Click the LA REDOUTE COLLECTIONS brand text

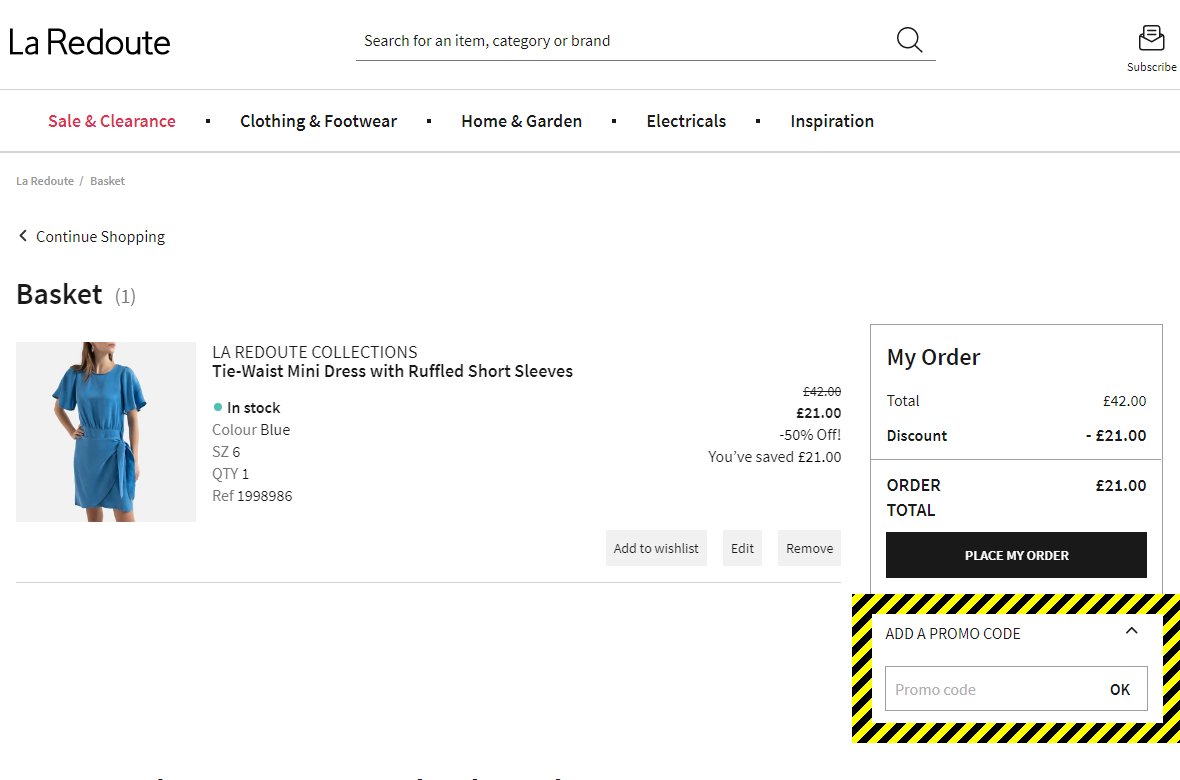click(x=315, y=352)
